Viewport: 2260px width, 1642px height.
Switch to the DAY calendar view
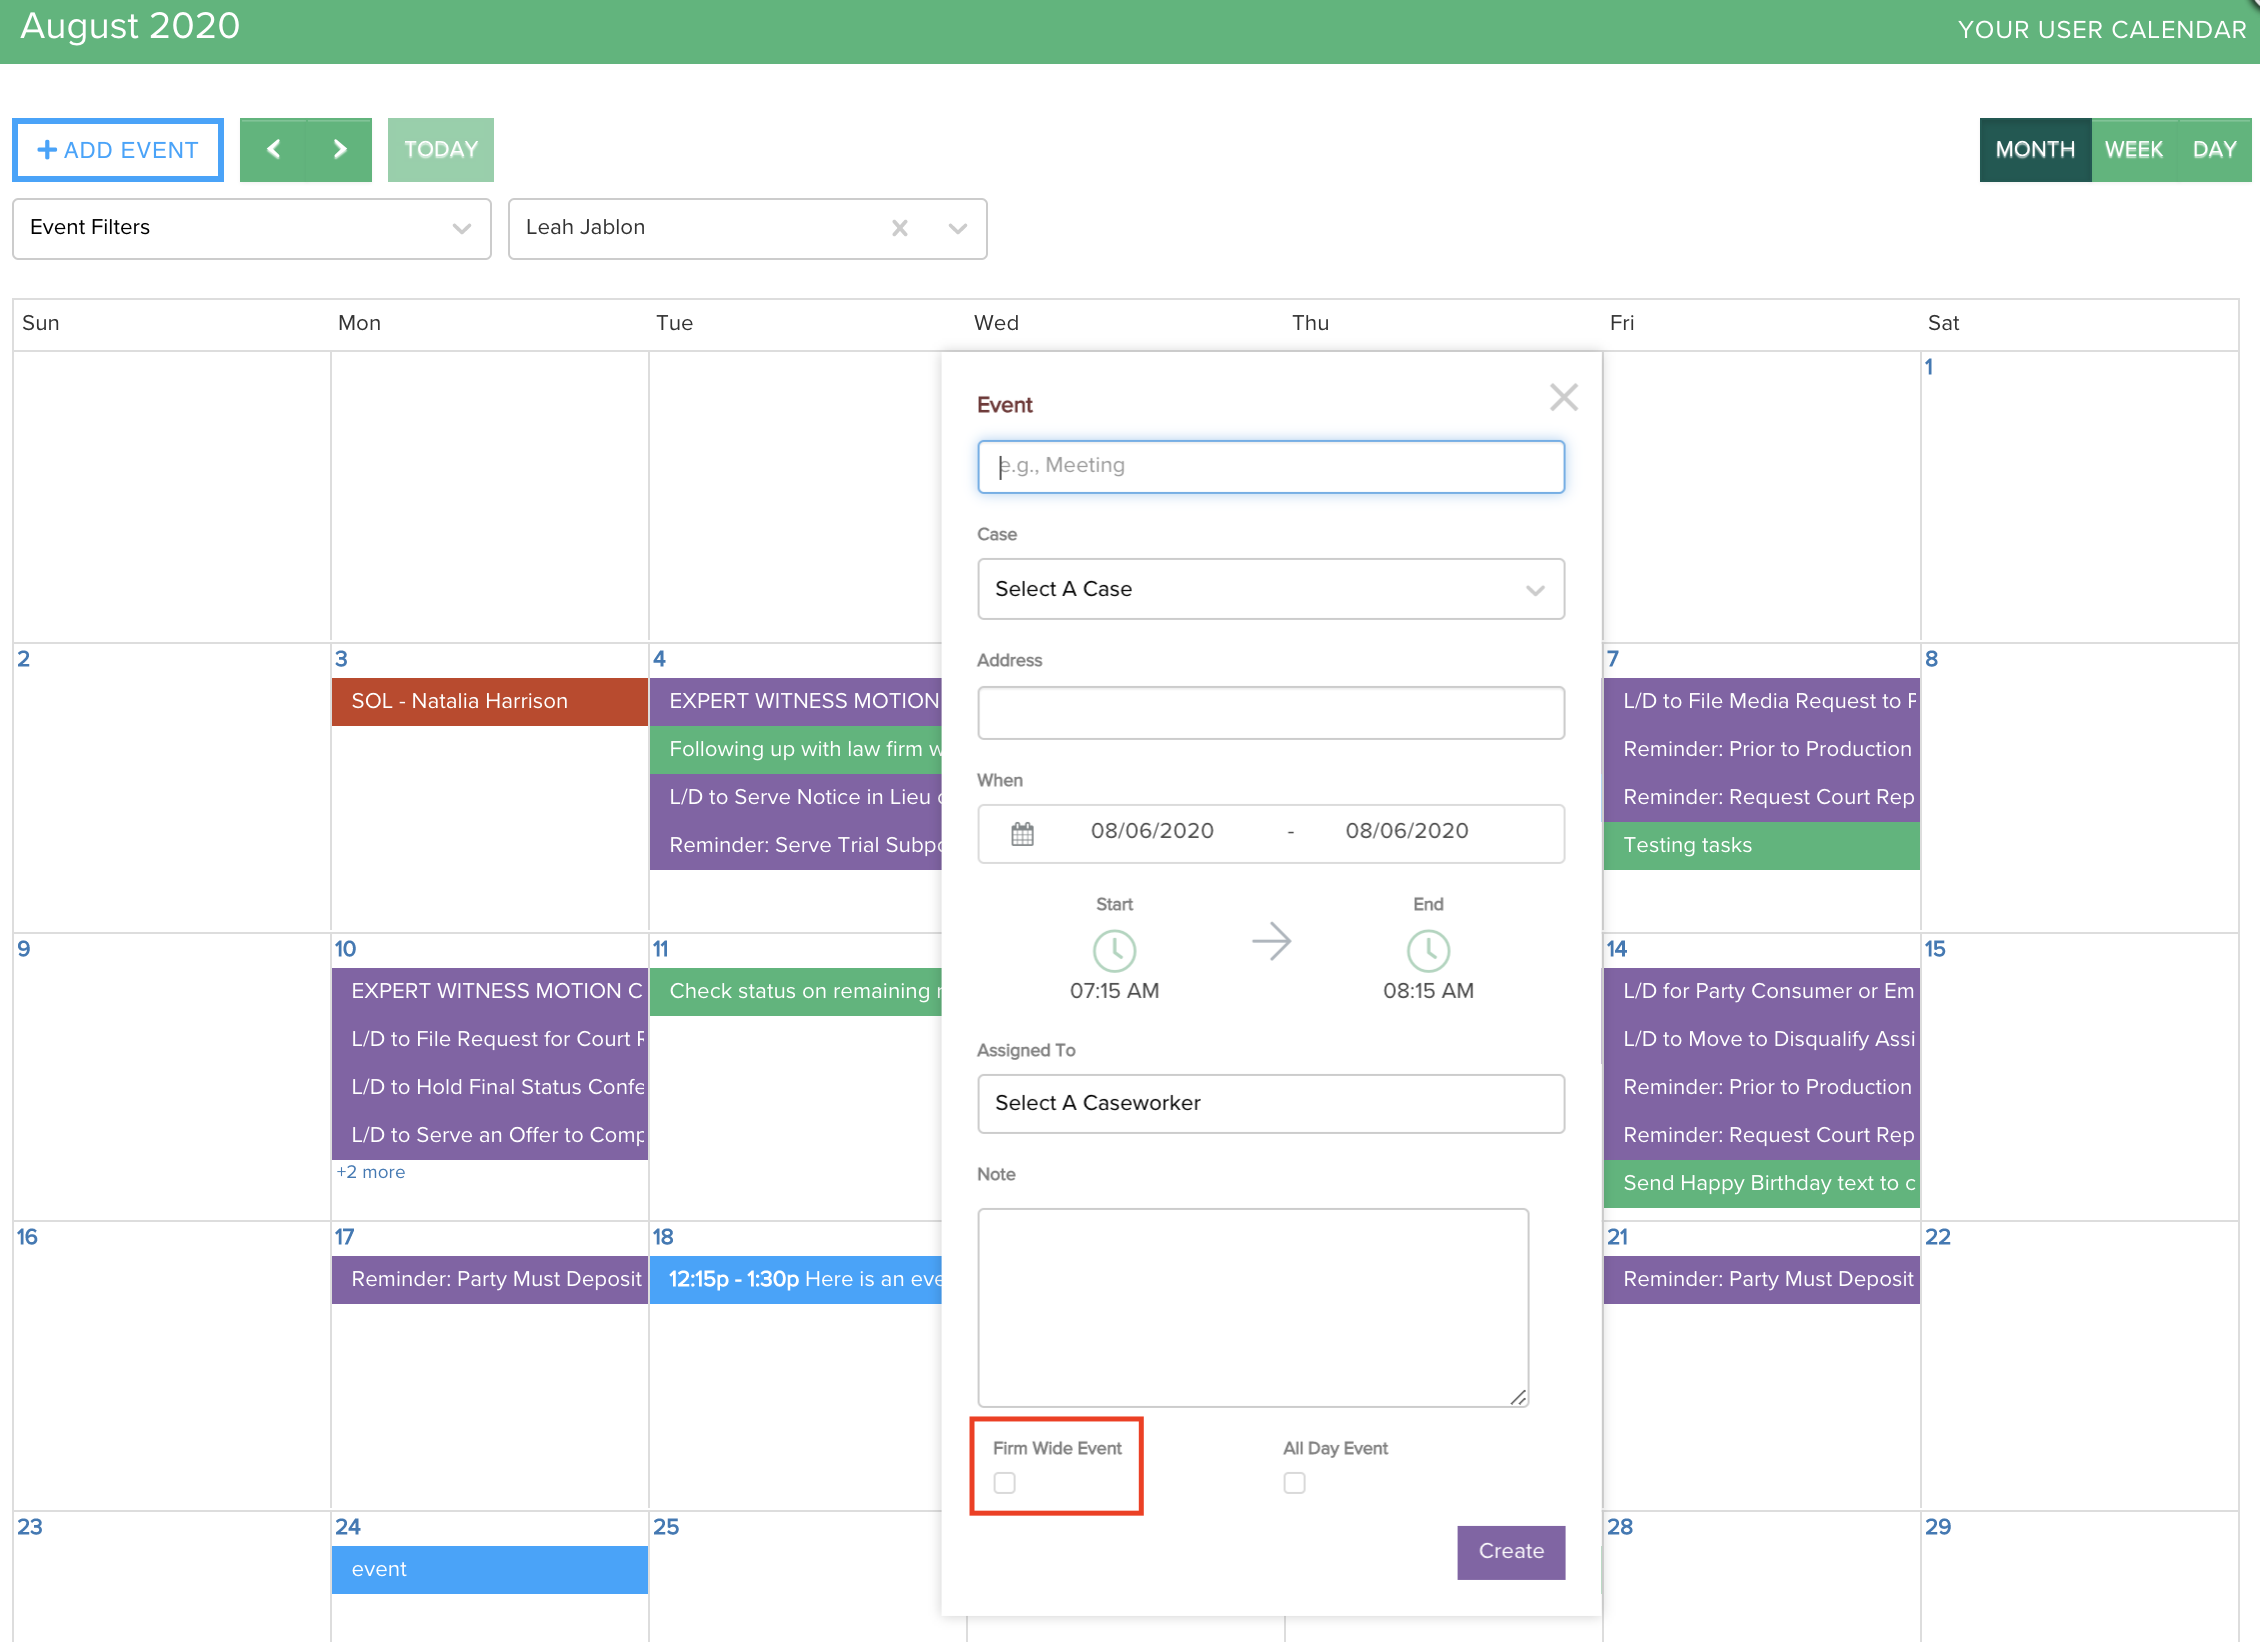[x=2213, y=149]
